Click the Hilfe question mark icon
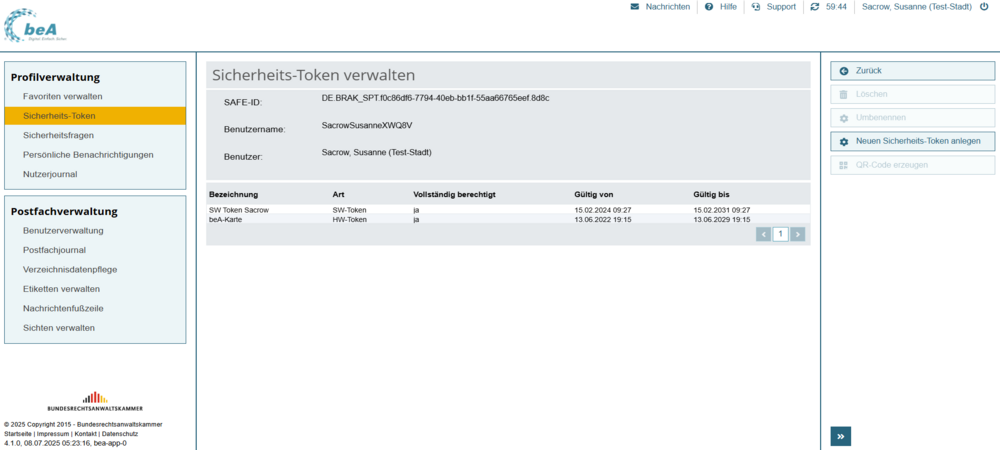1000x450 pixels. (x=709, y=7)
